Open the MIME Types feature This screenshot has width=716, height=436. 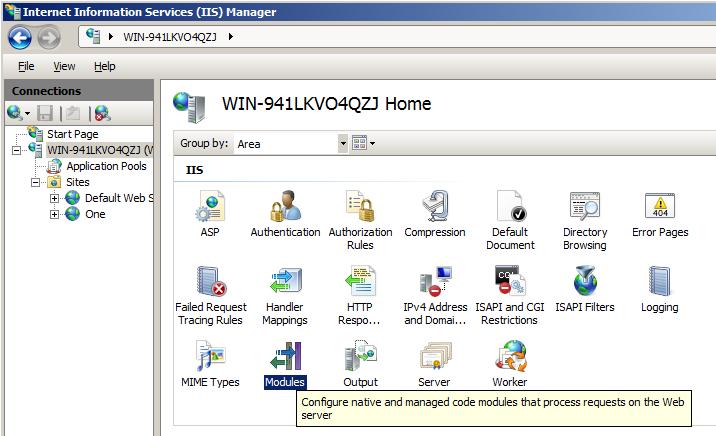[210, 364]
